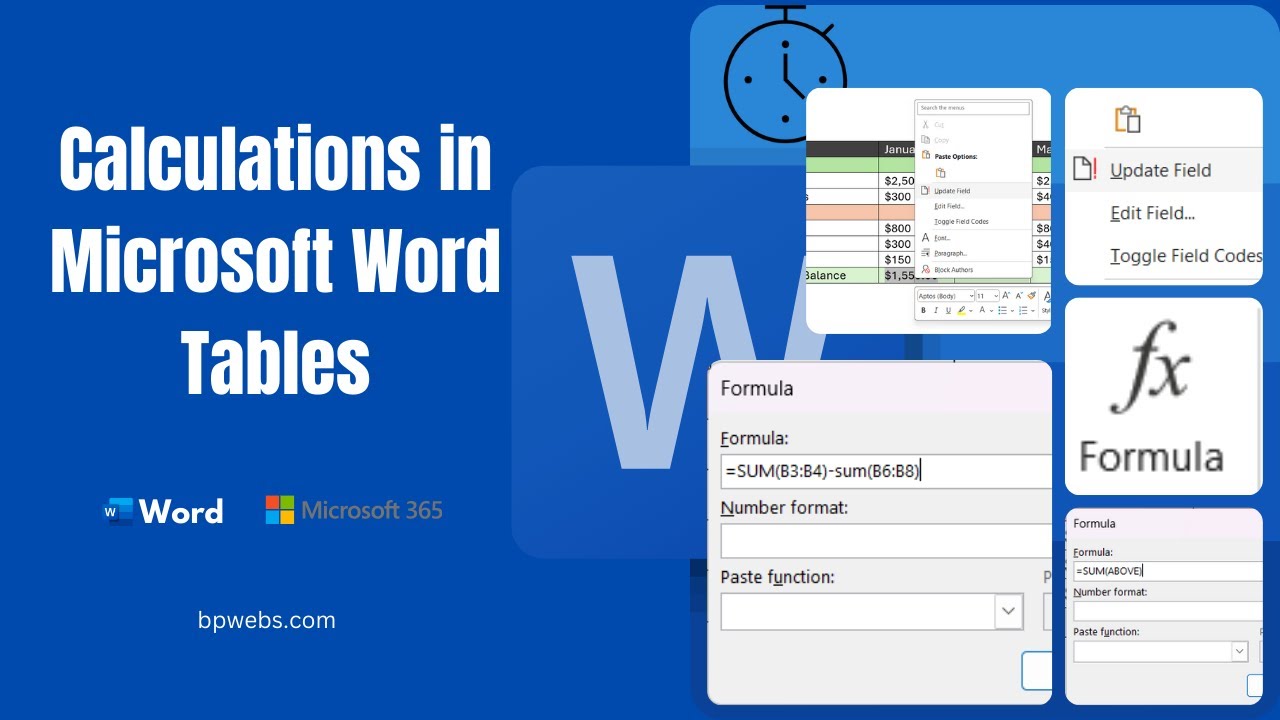
Task: Toggle Italic in the mini toolbar
Action: [936, 311]
